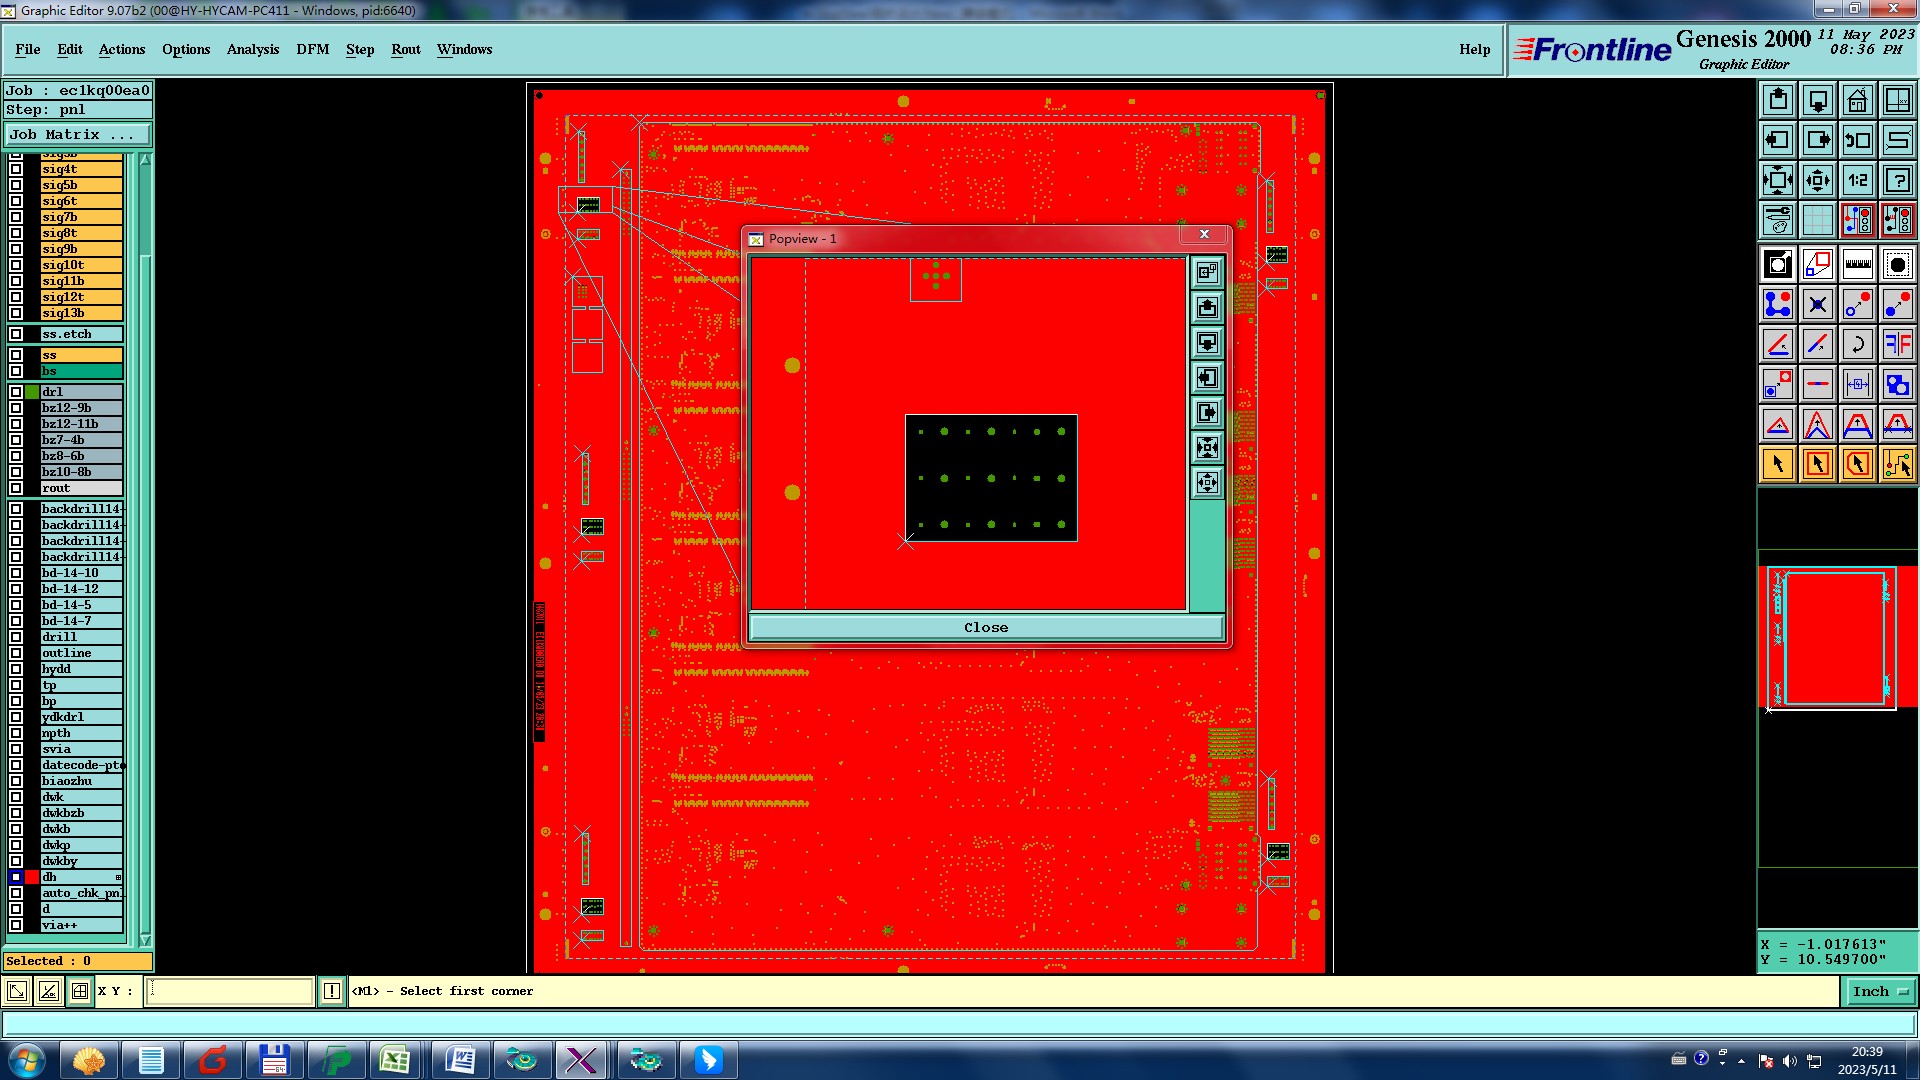Click the previous view return-arrow icon
The height and width of the screenshot is (1080, 1920).
pyautogui.click(x=1858, y=140)
